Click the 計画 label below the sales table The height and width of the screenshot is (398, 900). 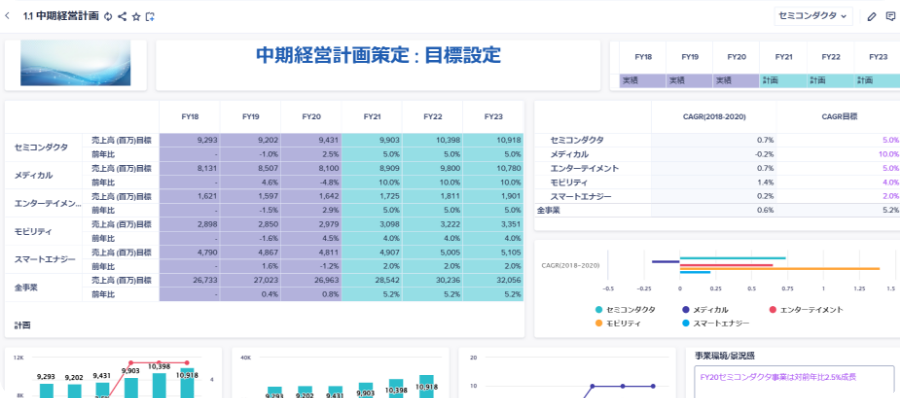22,325
